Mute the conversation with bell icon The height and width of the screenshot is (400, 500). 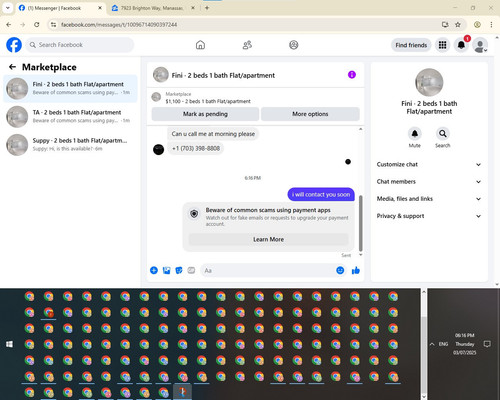coord(415,134)
